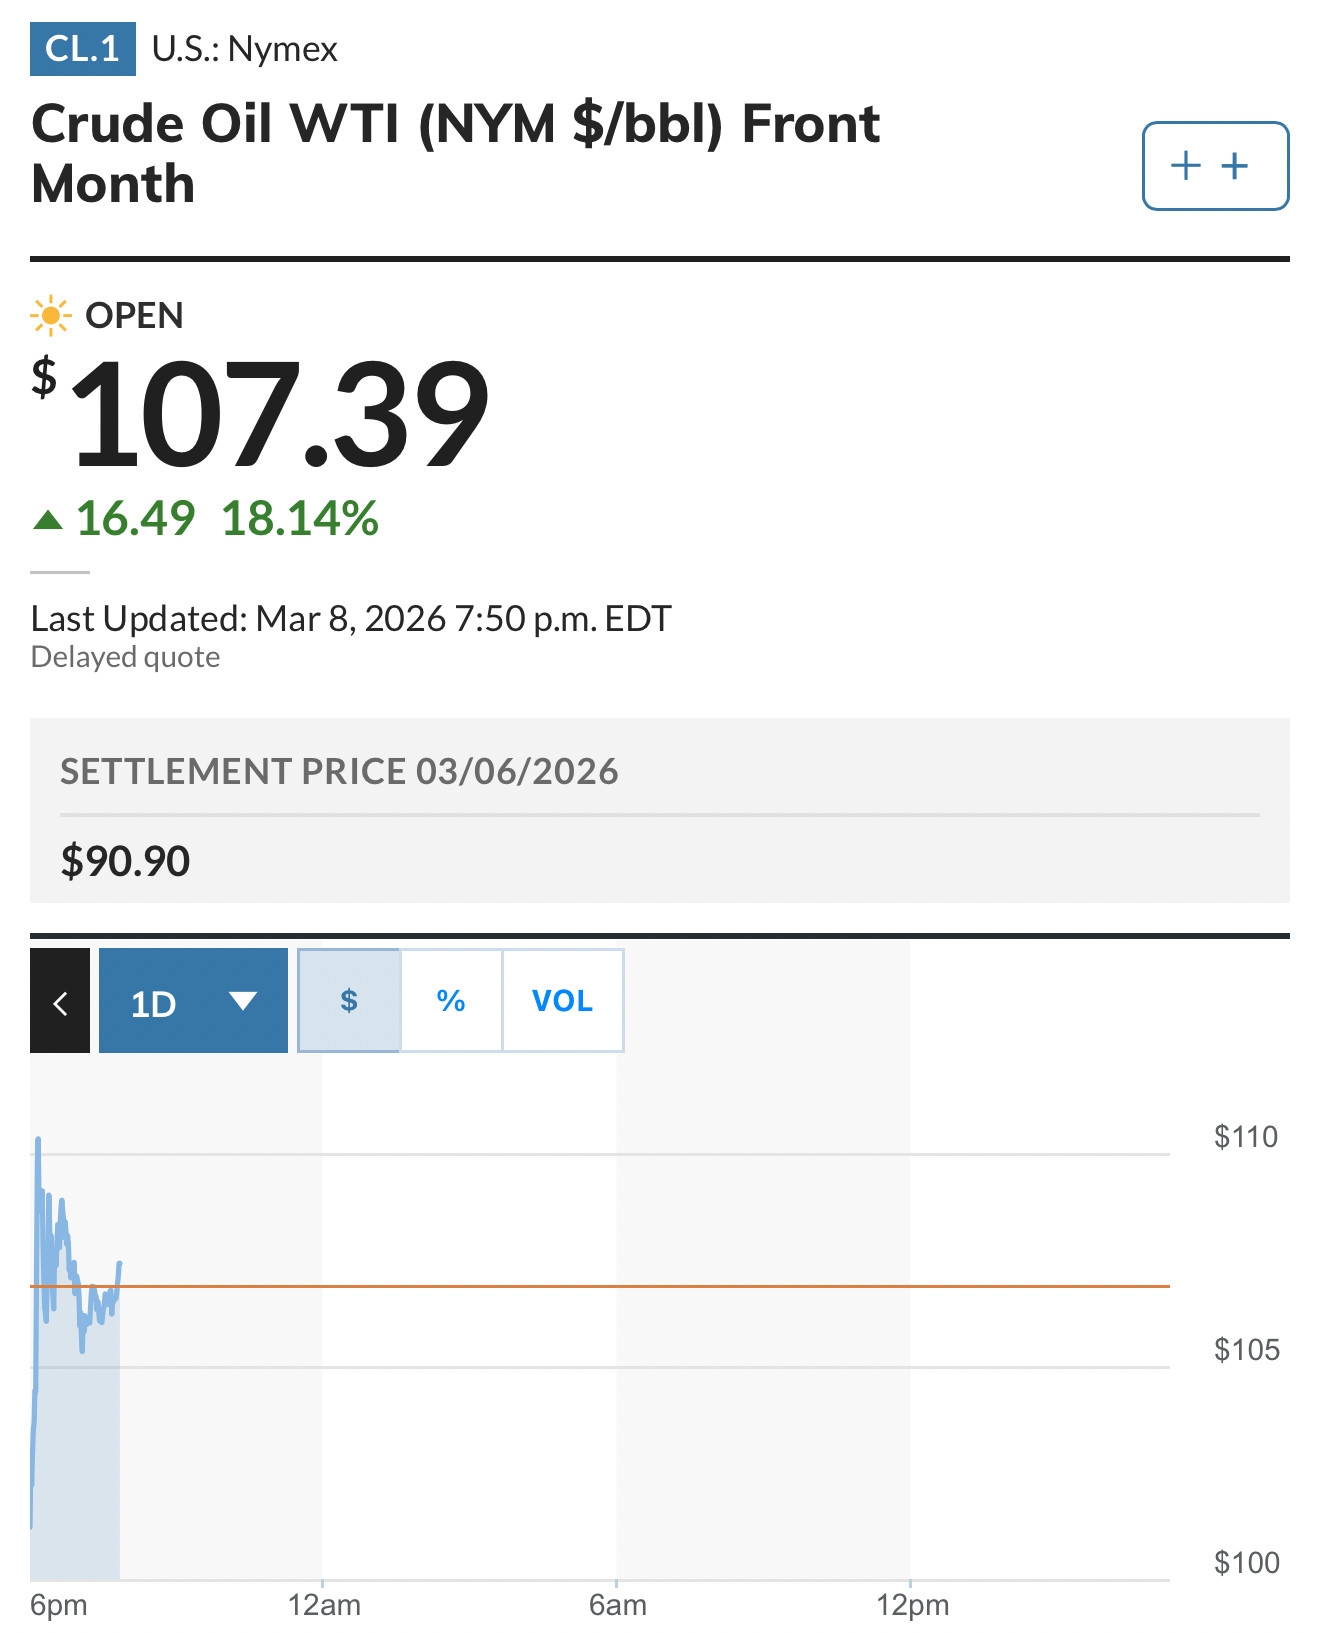
Task: Click the CL.1 ticker symbol badge
Action: (82, 48)
